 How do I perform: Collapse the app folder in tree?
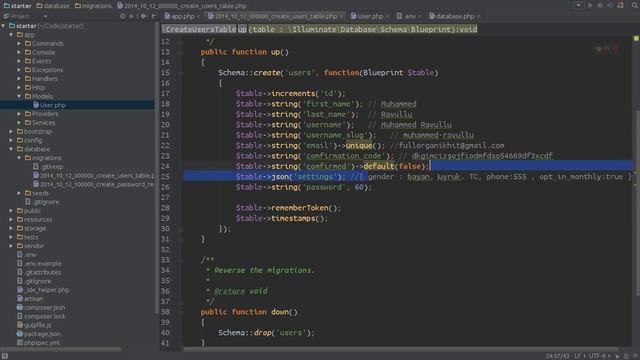pos(11,35)
